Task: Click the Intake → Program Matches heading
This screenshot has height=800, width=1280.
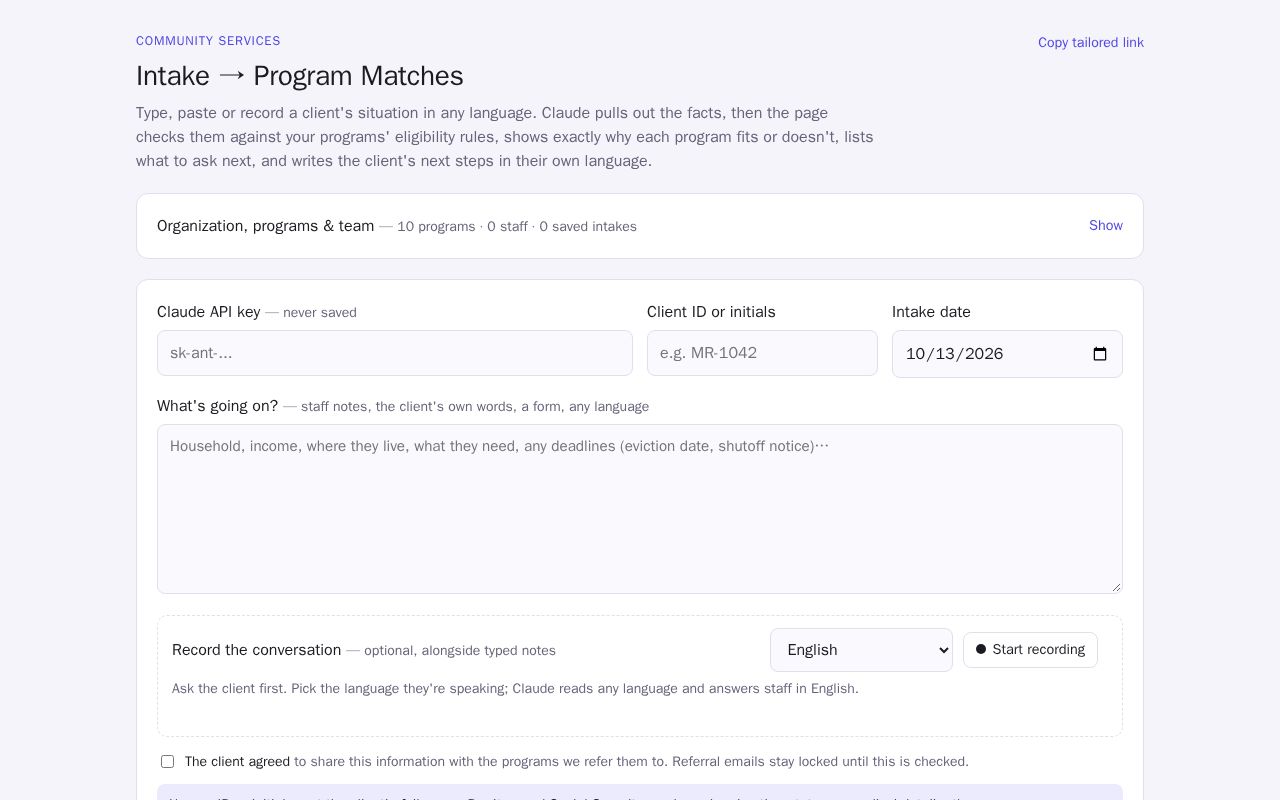Action: pyautogui.click(x=300, y=76)
